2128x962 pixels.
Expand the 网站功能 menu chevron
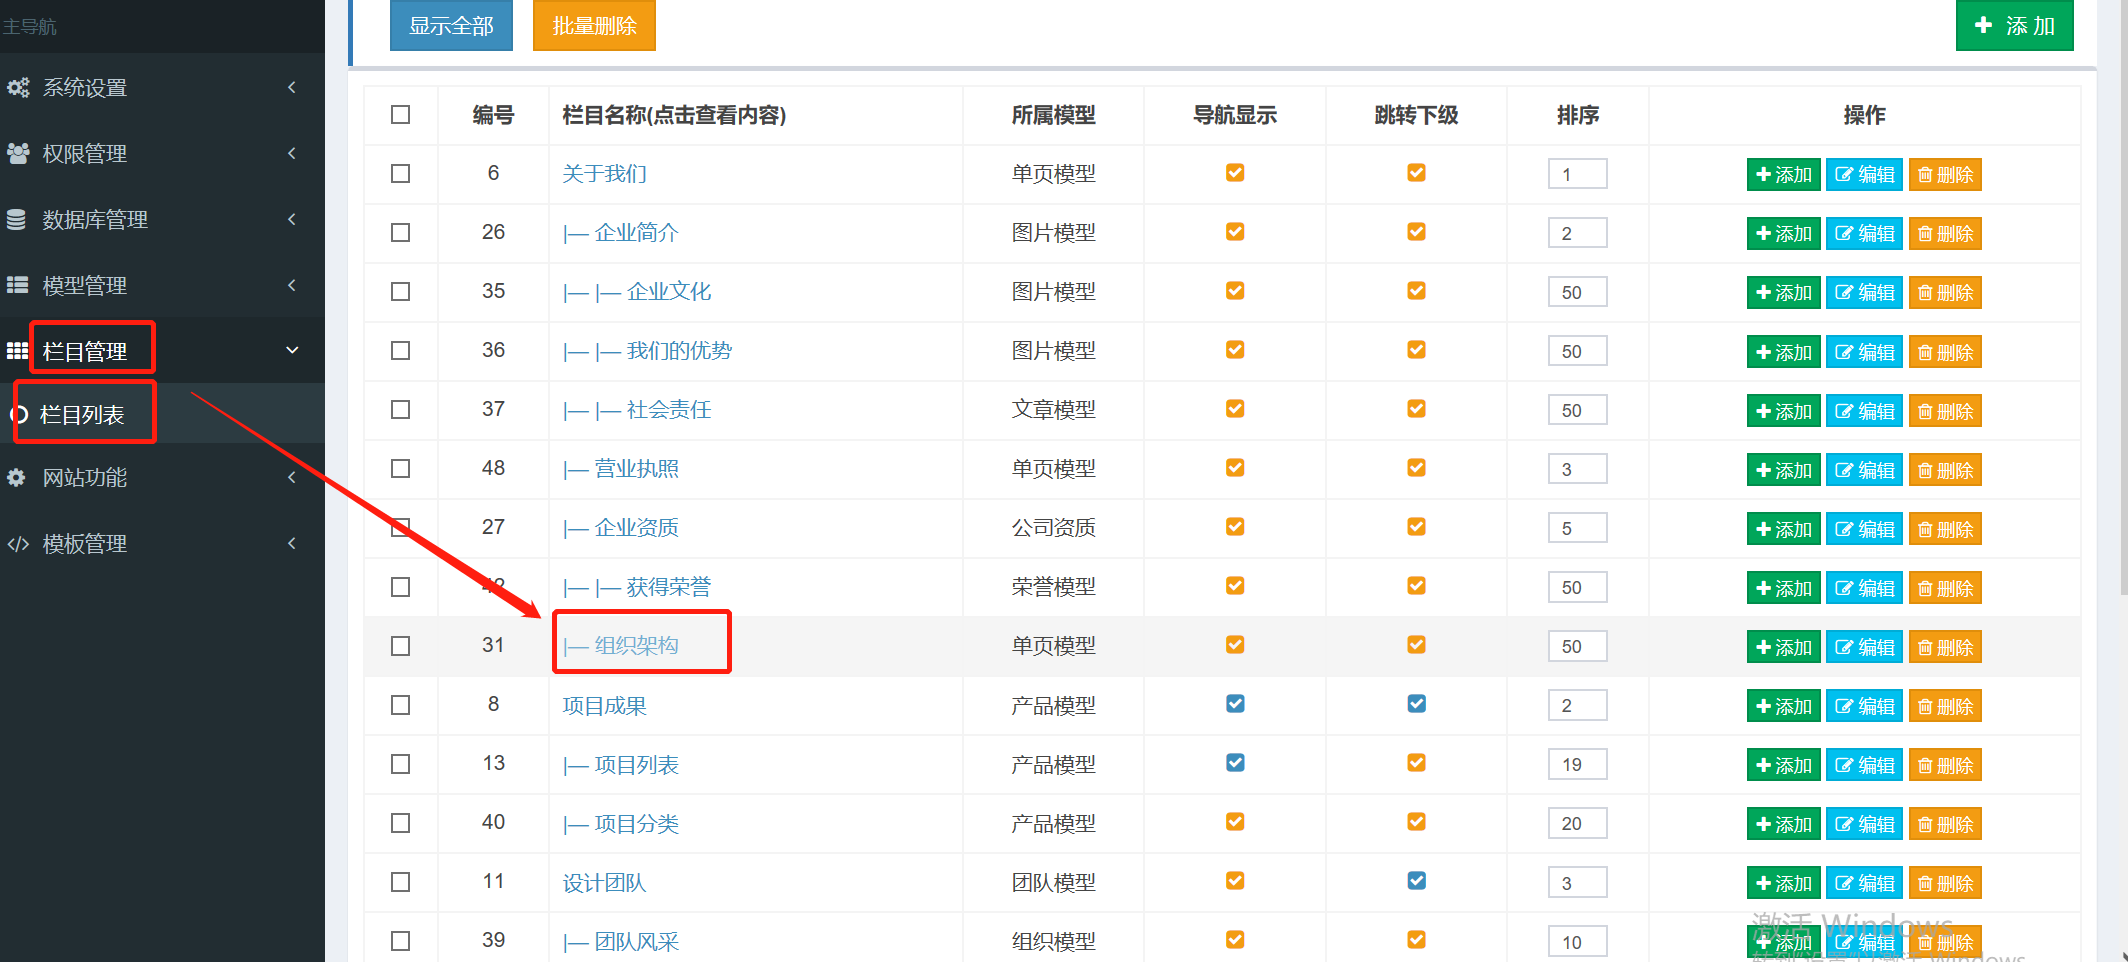coord(292,477)
